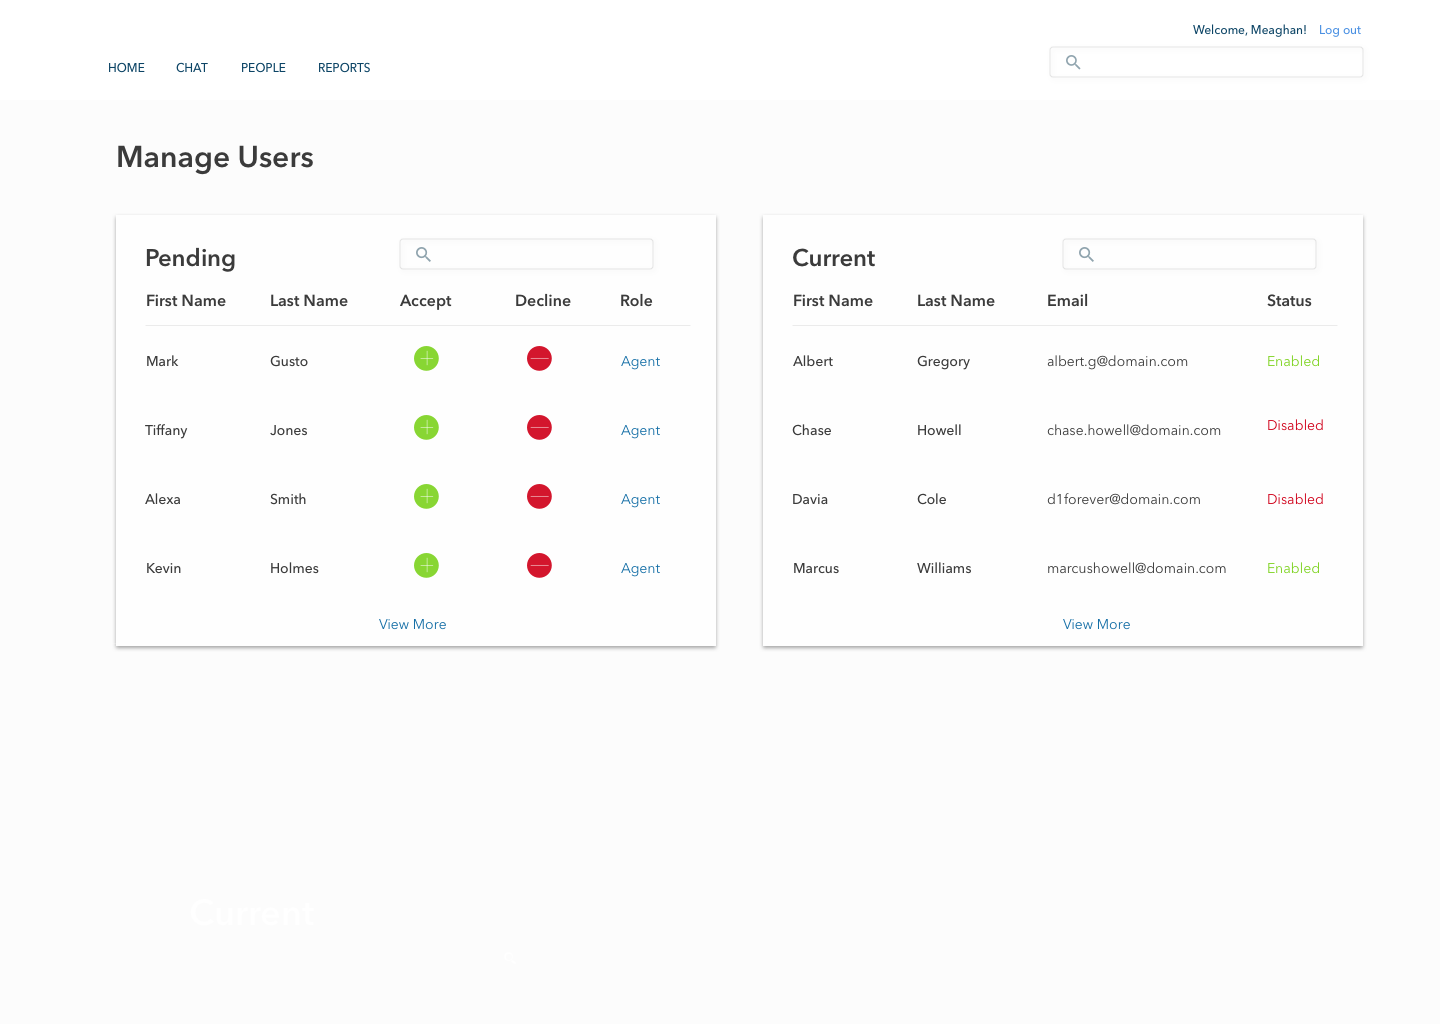The height and width of the screenshot is (1024, 1440).
Task: Focus the top header search field
Action: coord(1206,62)
